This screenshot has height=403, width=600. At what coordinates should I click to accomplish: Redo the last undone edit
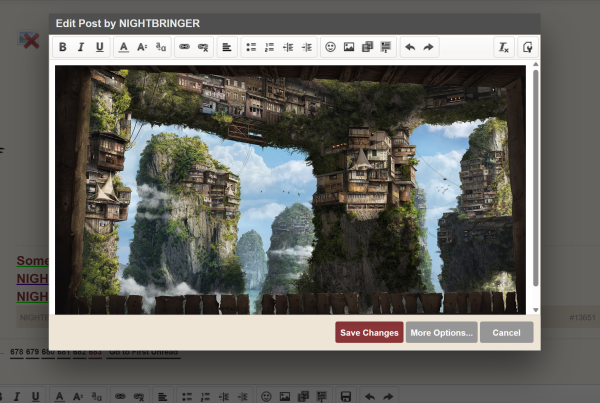click(x=428, y=47)
